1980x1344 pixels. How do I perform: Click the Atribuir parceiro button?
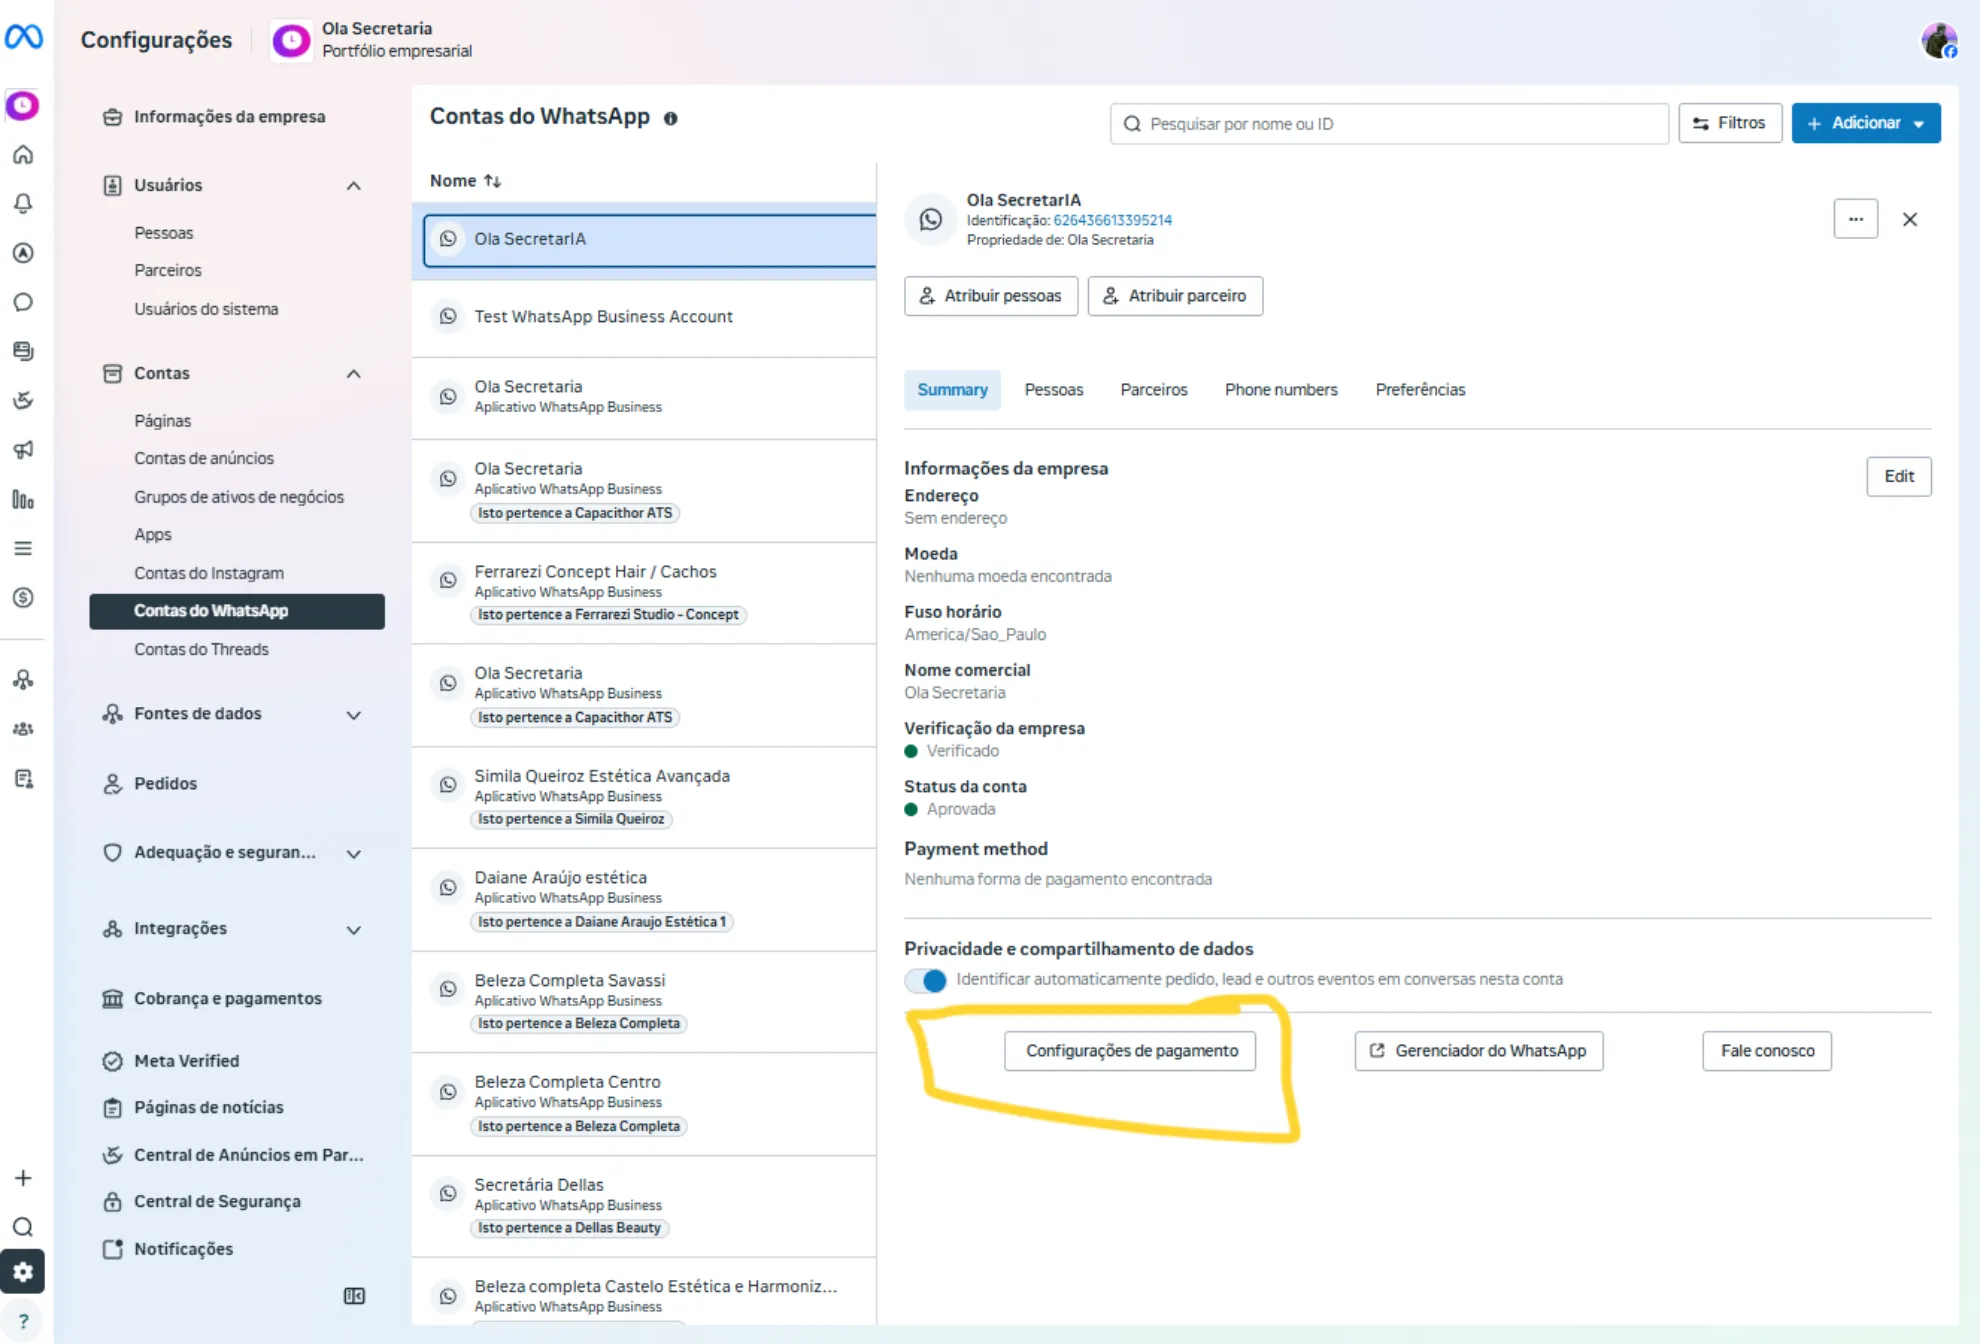[1175, 296]
